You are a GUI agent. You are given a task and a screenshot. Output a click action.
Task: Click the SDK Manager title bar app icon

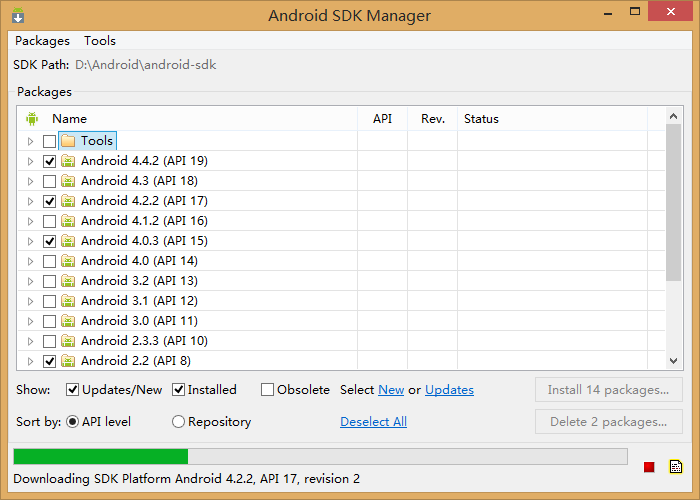17,16
